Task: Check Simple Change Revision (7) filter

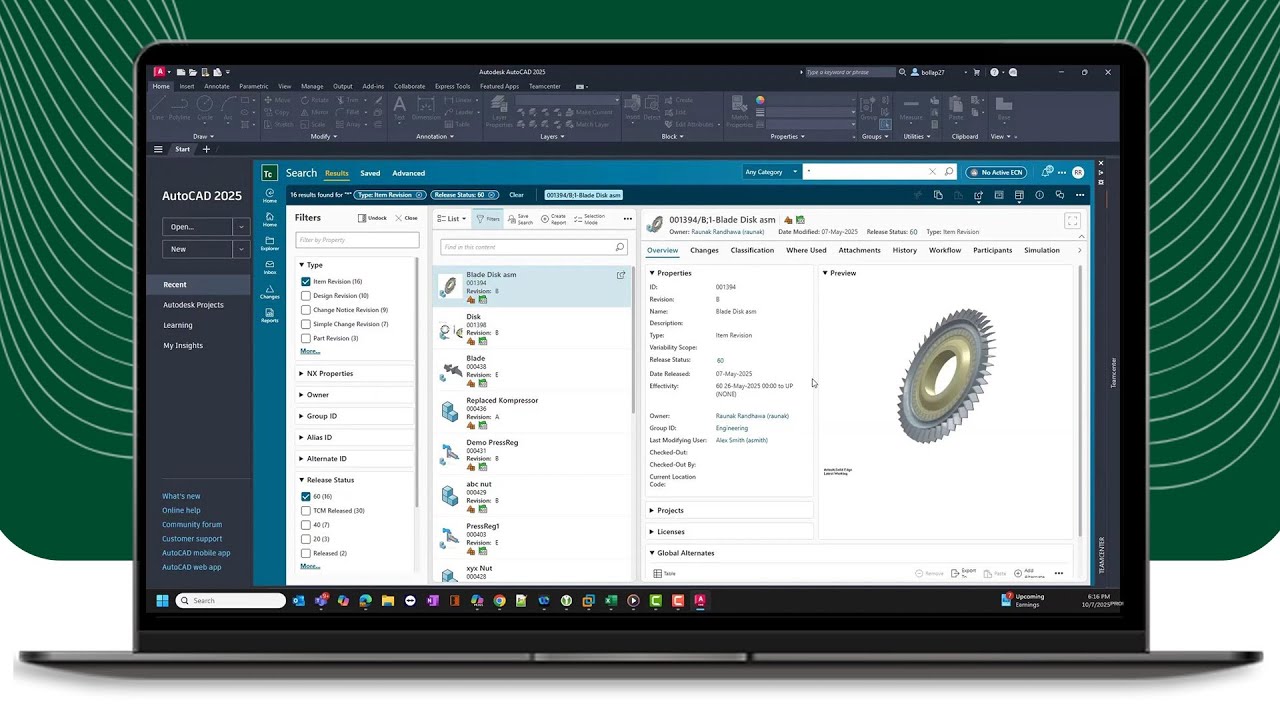Action: (306, 324)
